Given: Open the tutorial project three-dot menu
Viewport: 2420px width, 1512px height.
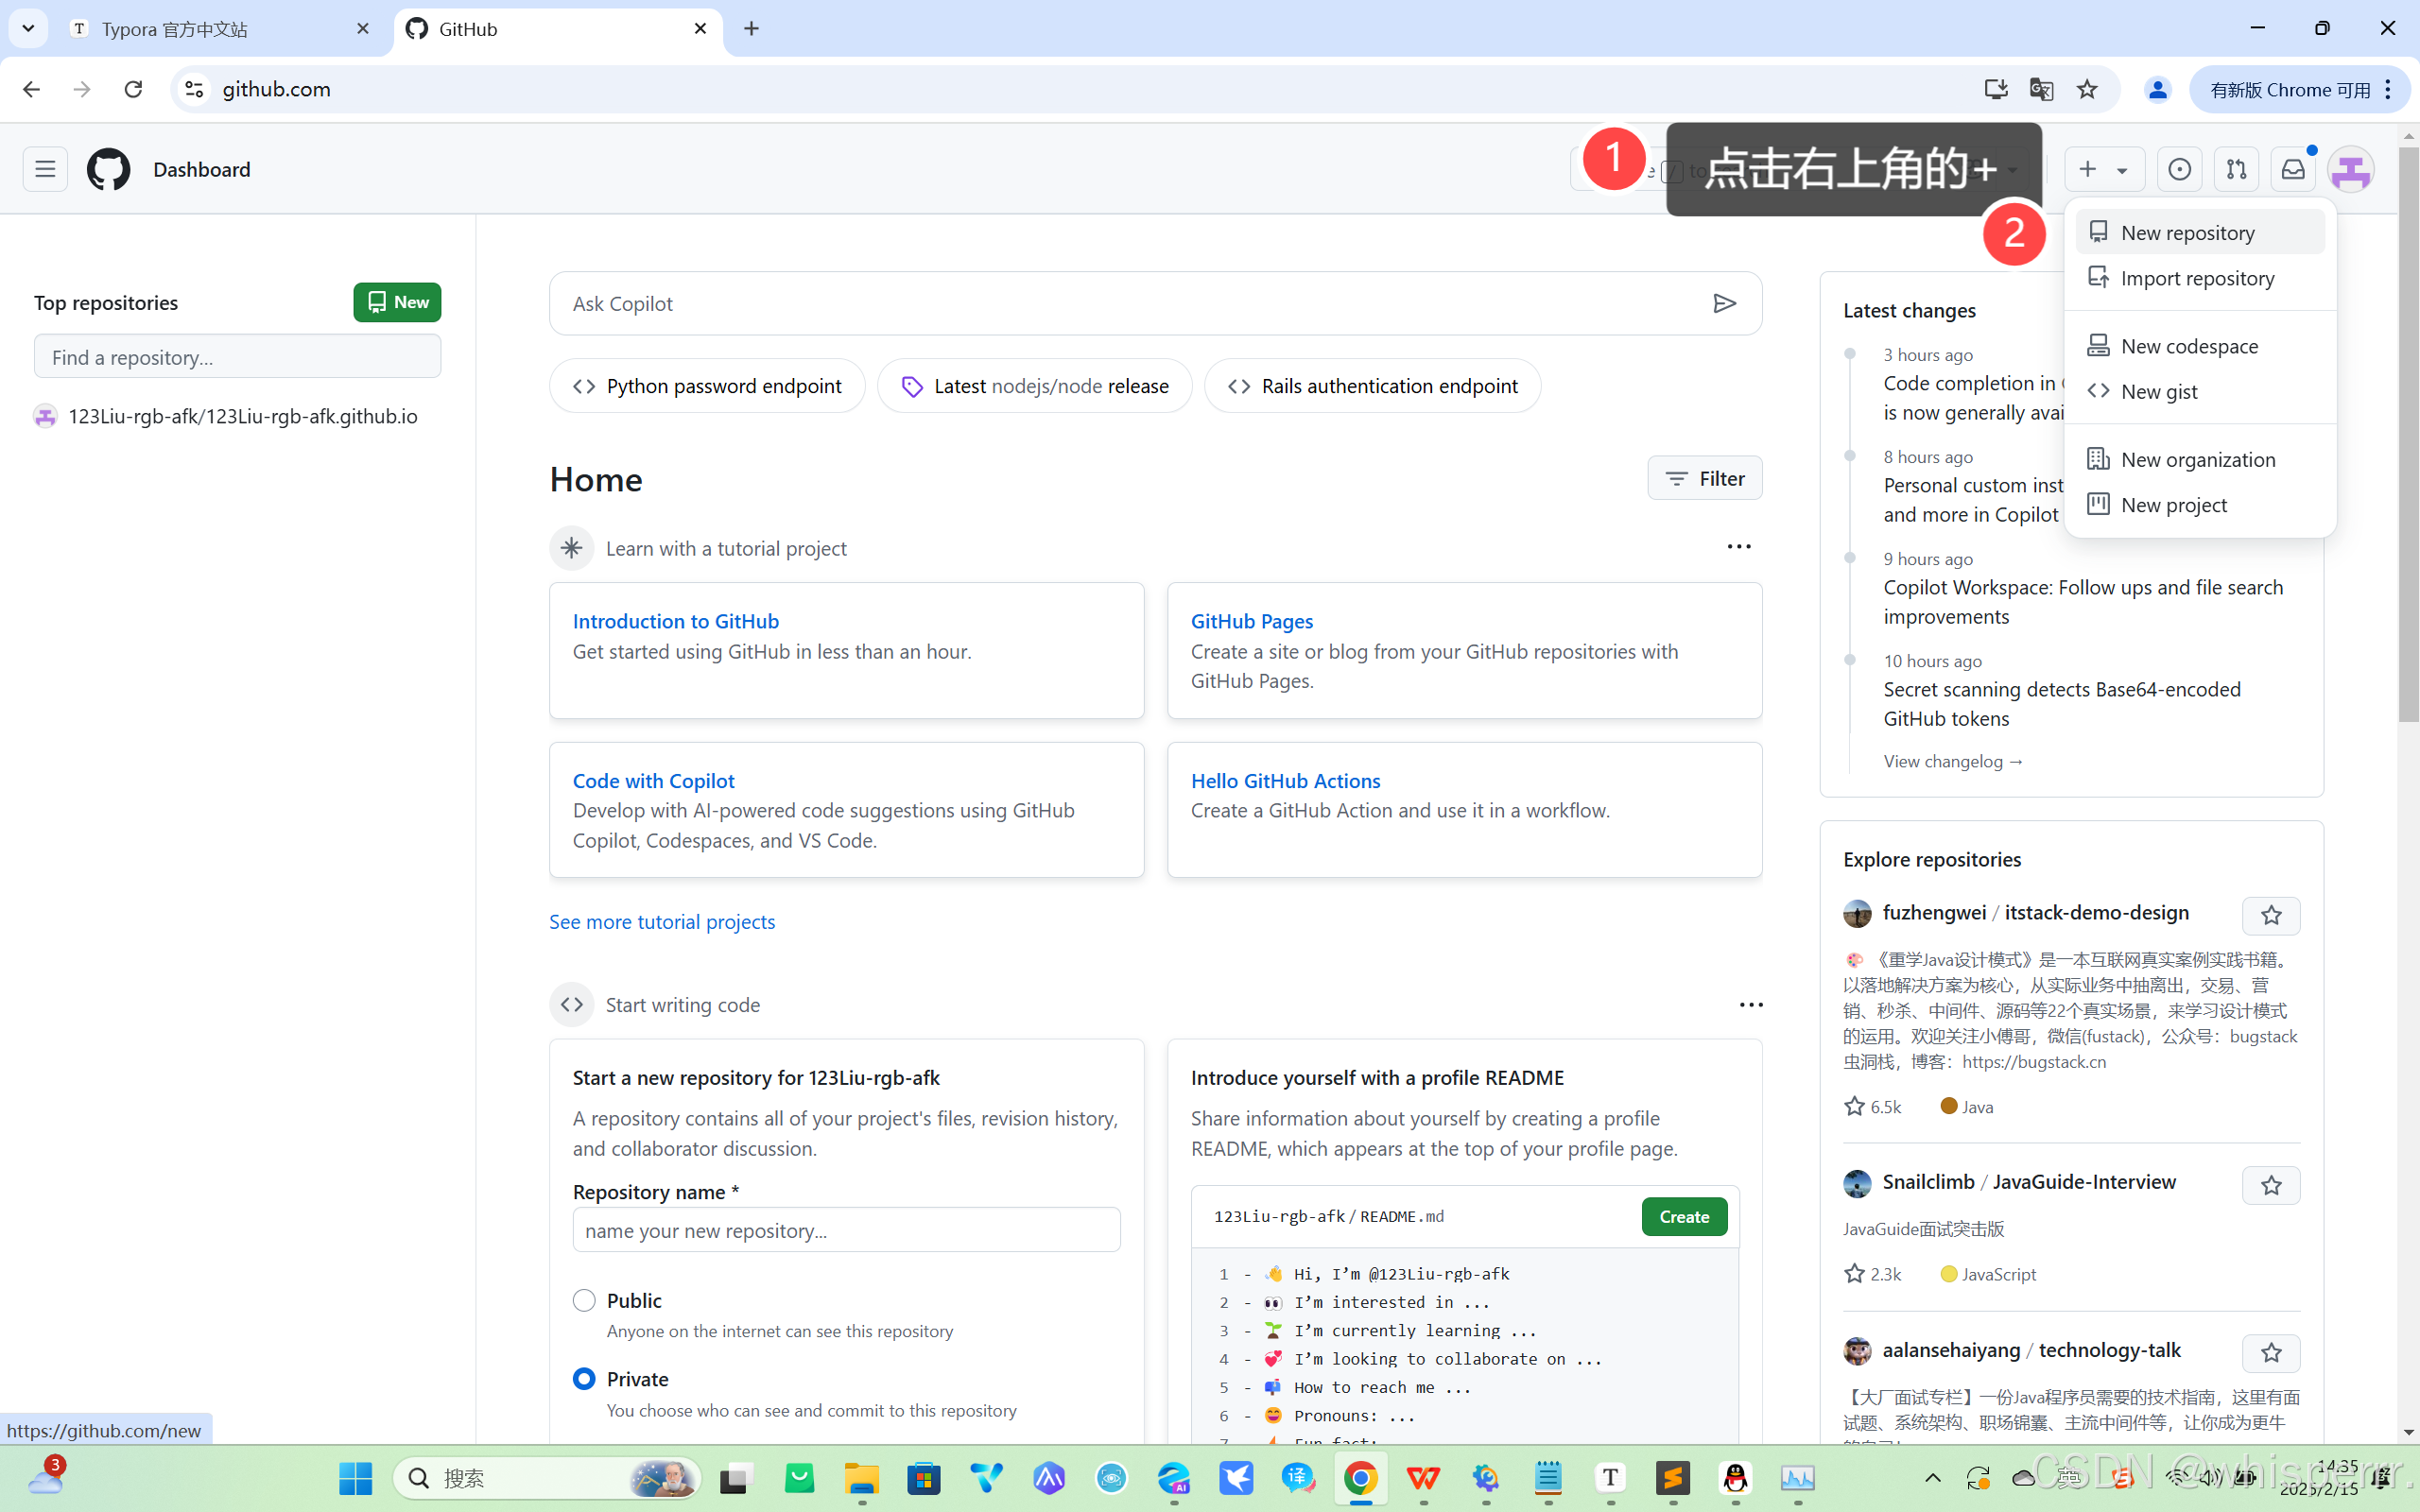Looking at the screenshot, I should [1739, 547].
